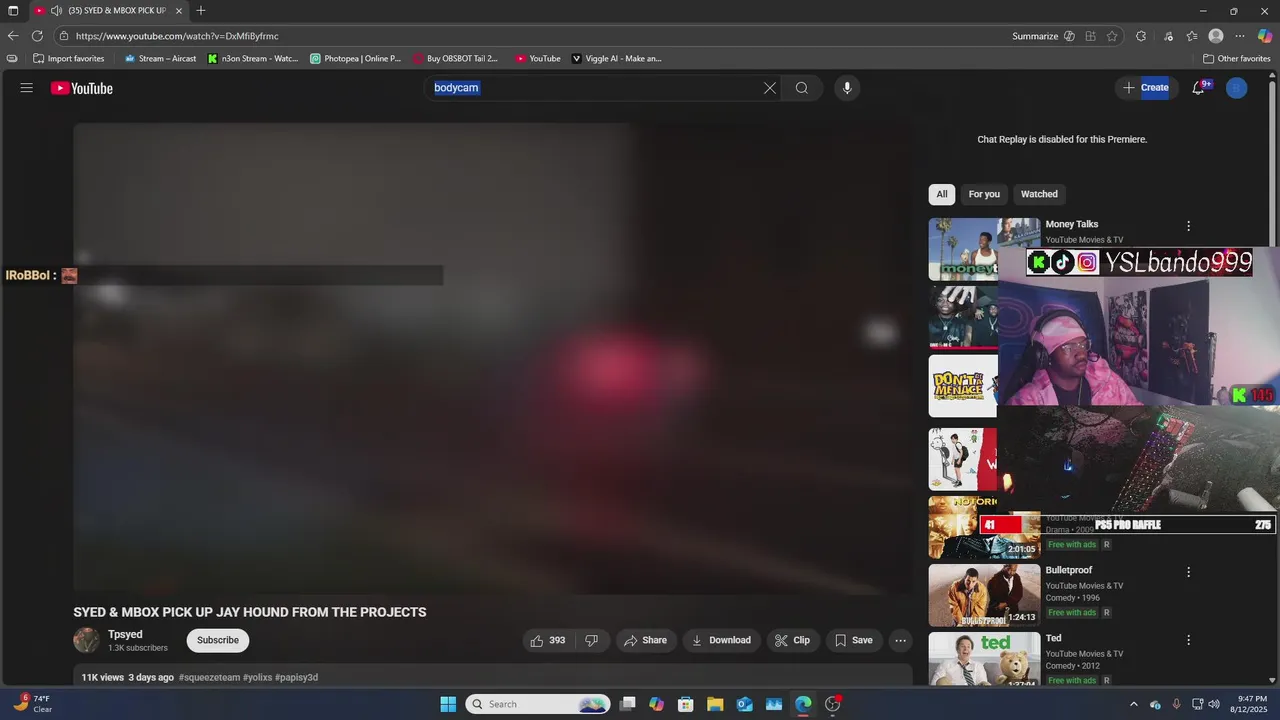Open the Stream – Aircast bookmark

[160, 58]
